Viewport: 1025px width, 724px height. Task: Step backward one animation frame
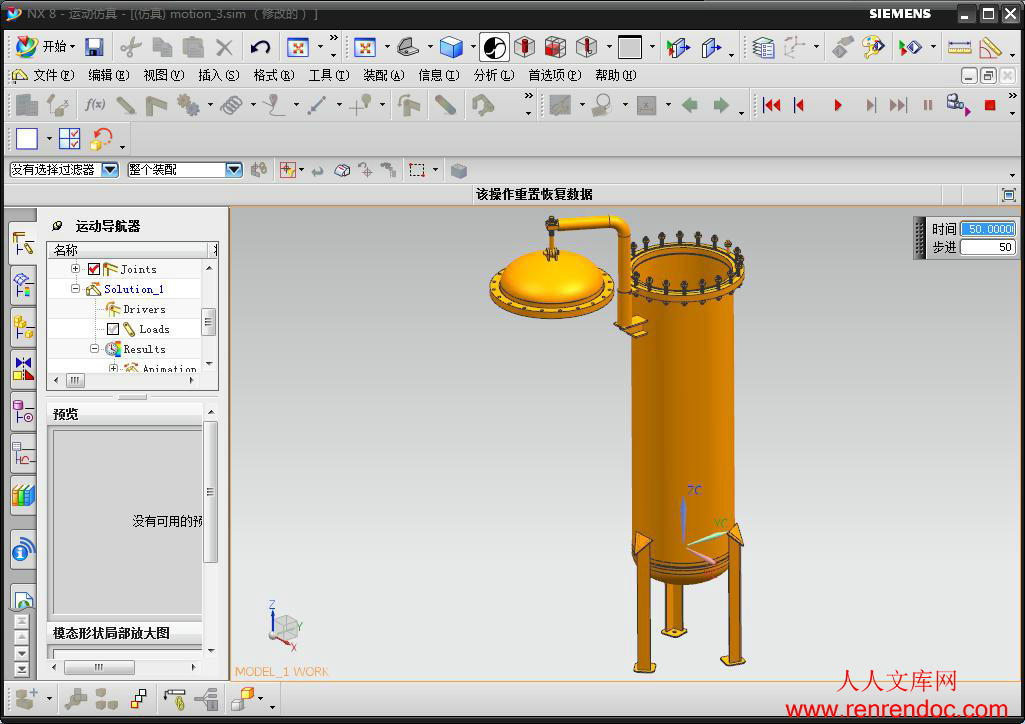pos(799,105)
